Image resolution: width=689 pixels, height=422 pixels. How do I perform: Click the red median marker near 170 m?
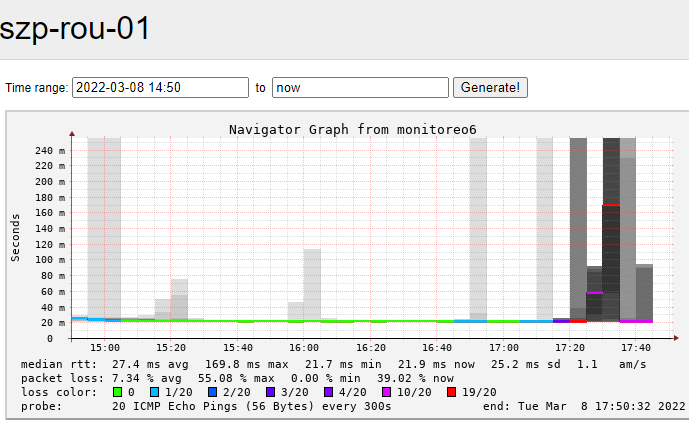point(611,205)
